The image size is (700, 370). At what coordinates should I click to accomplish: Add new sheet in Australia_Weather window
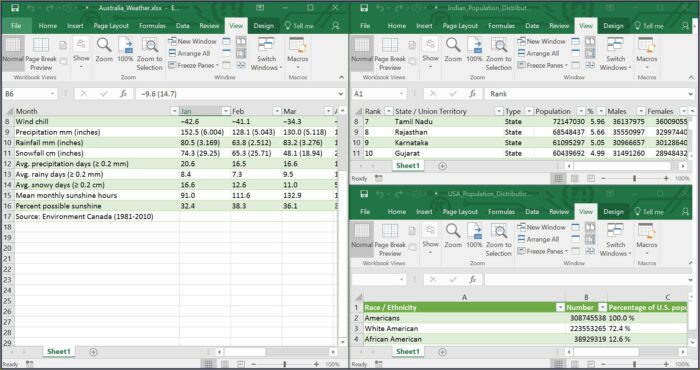coord(93,352)
